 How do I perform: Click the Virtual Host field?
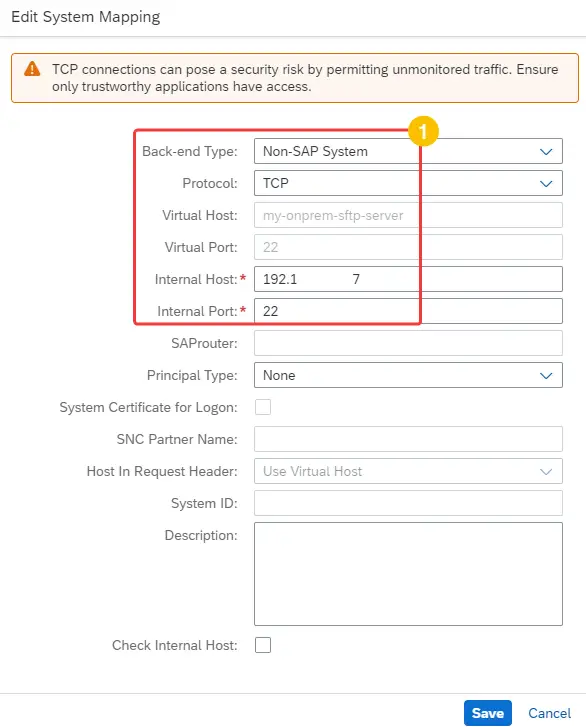pyautogui.click(x=408, y=215)
